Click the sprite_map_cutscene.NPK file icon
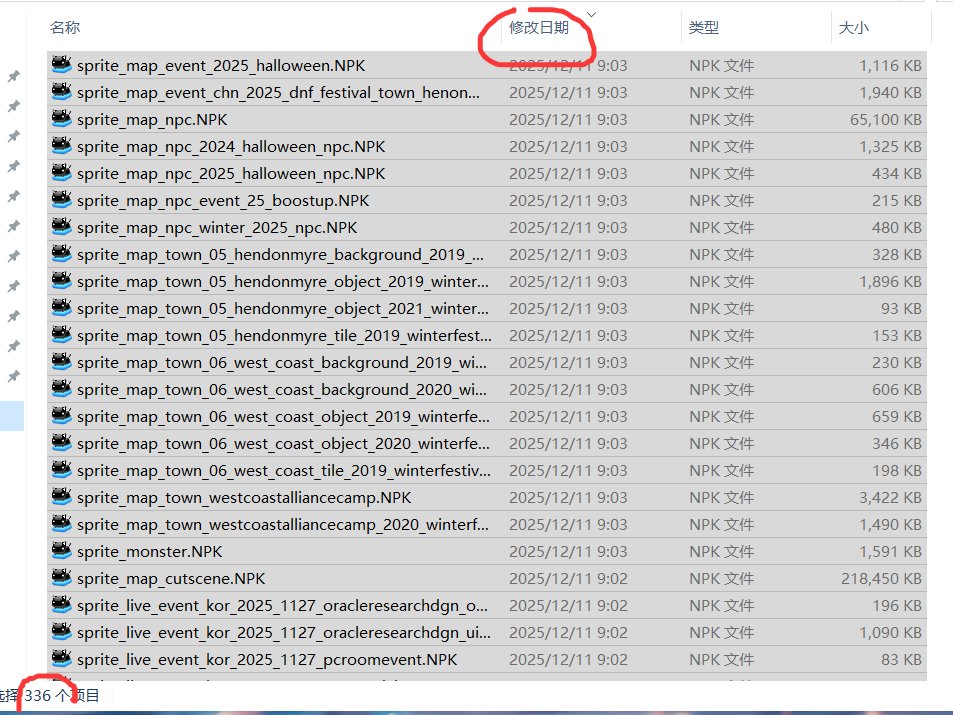 (61, 578)
